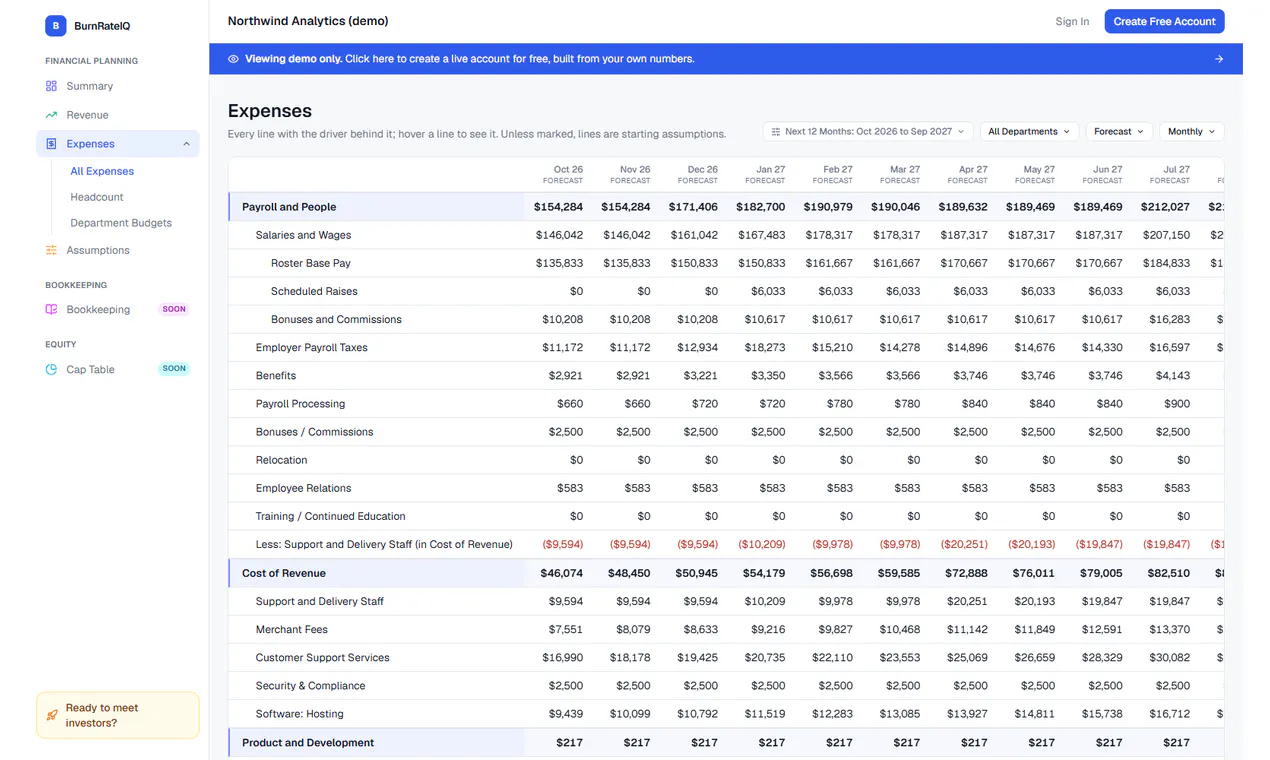
Task: Collapse the Expenses sidebar section
Action: (186, 144)
